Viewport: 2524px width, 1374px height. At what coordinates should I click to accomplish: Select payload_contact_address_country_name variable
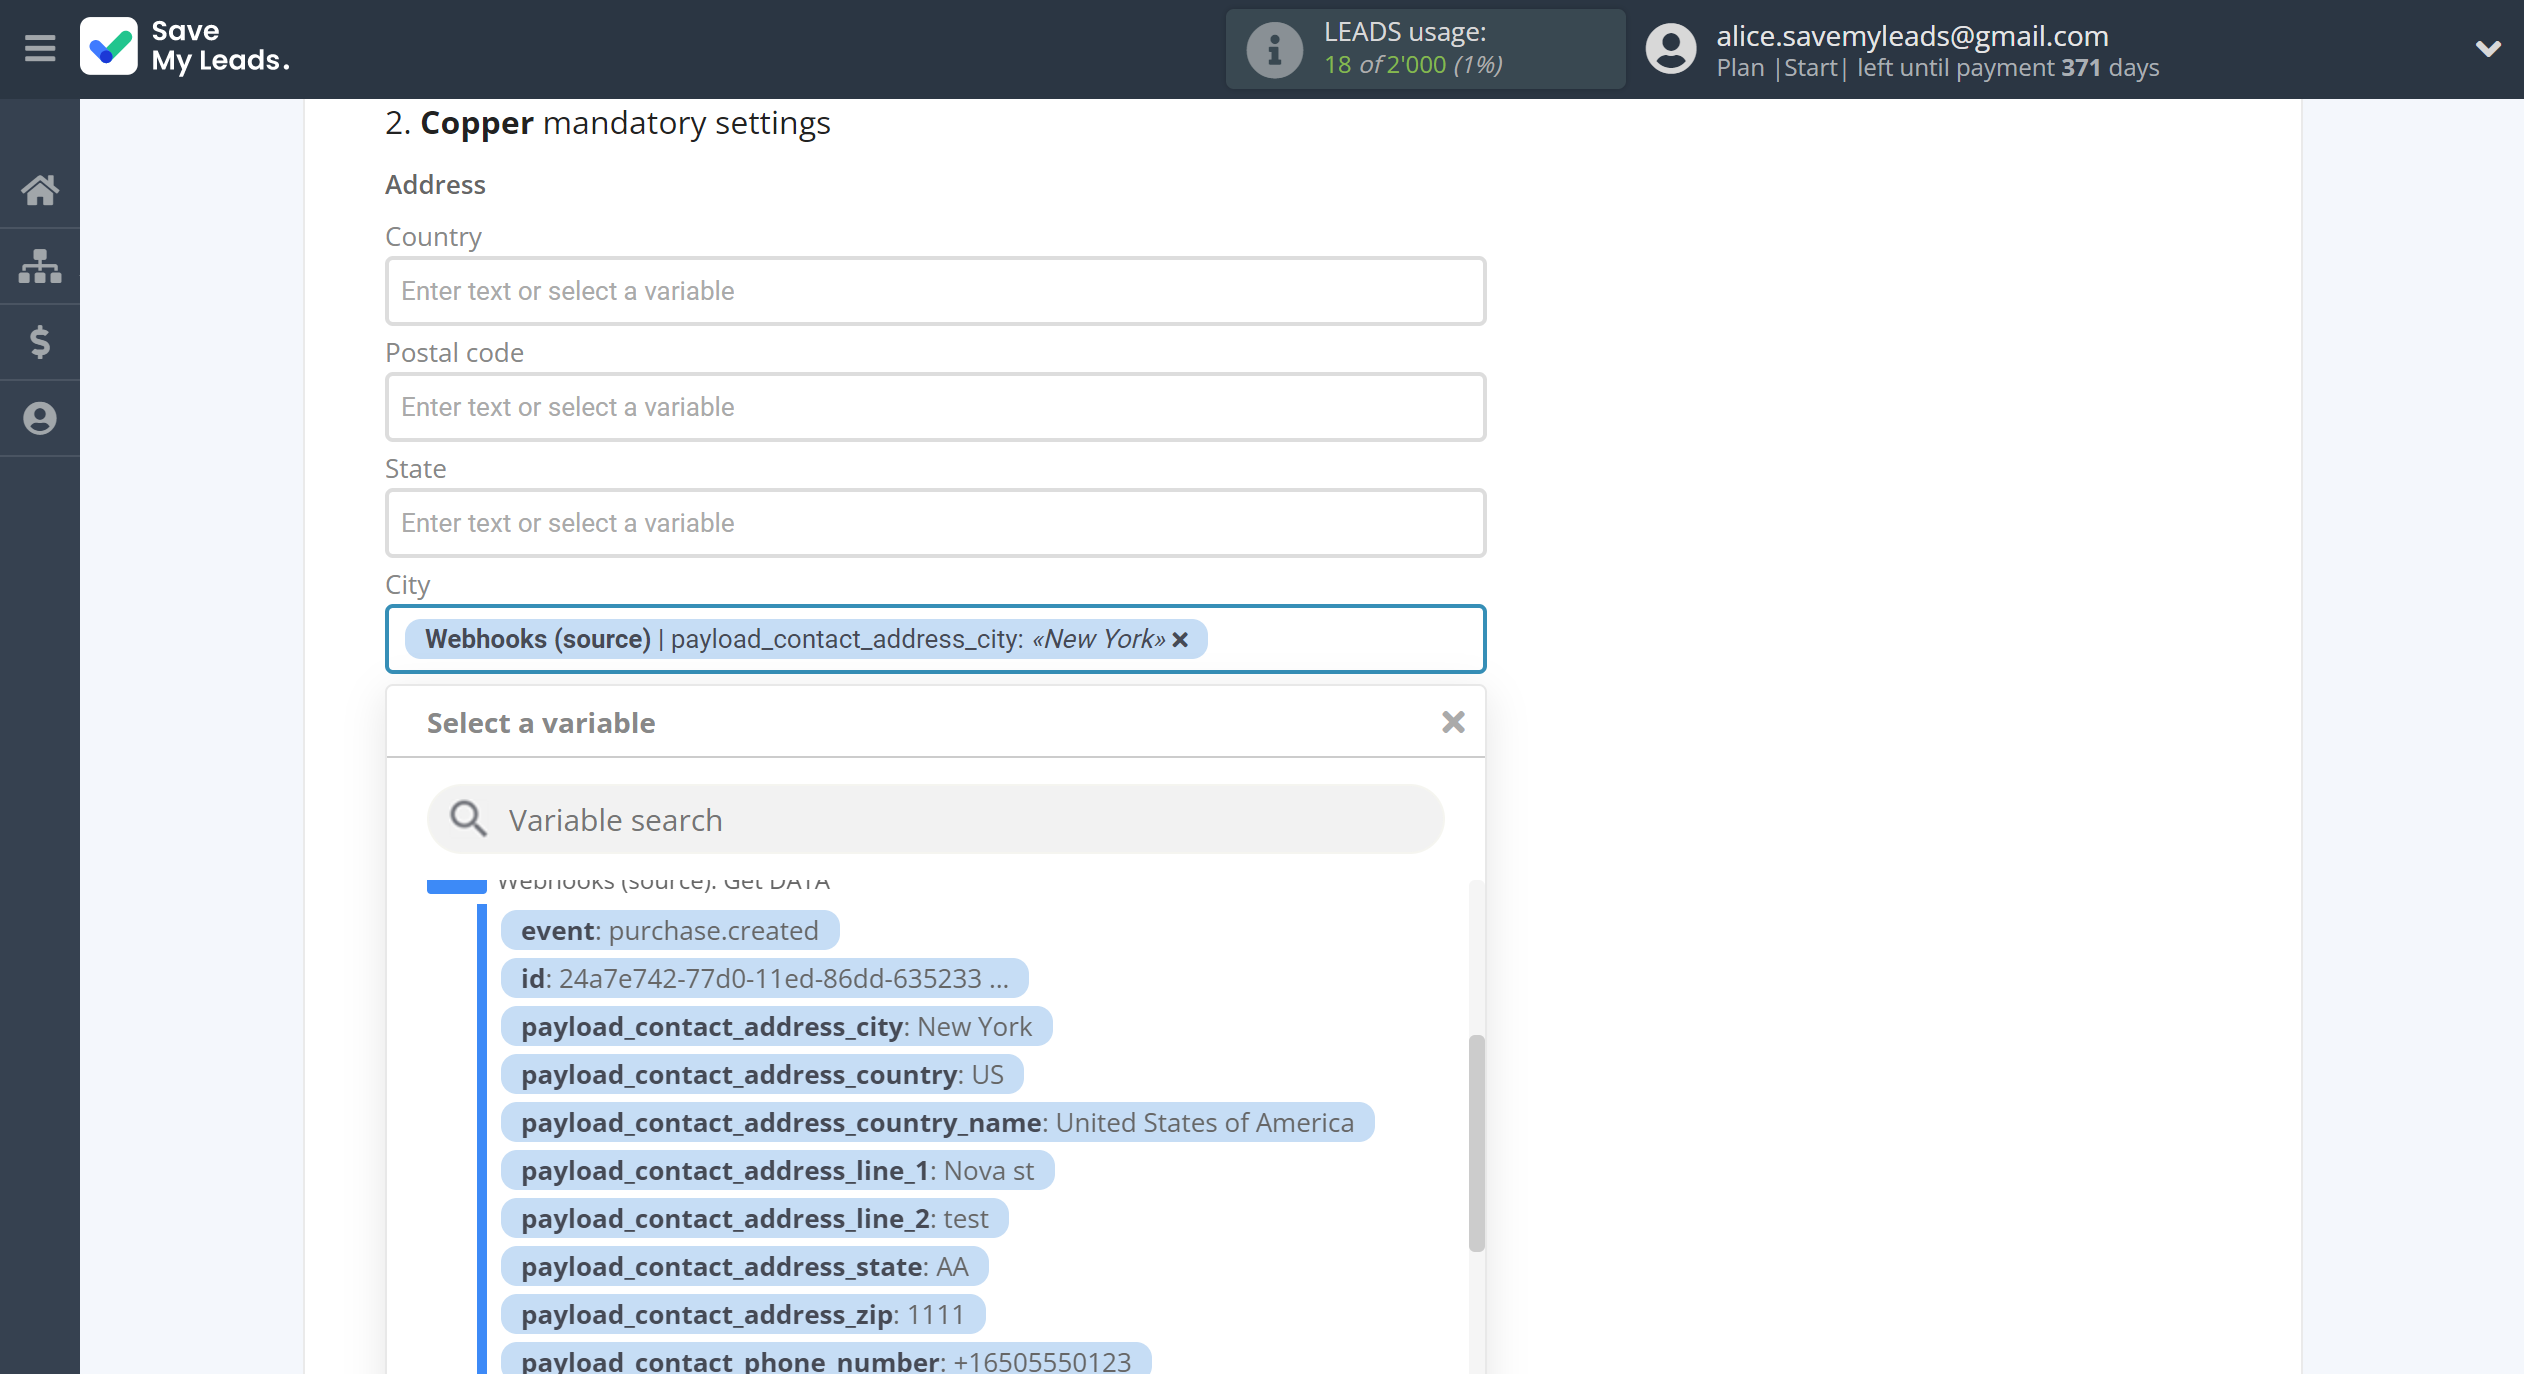pyautogui.click(x=937, y=1122)
